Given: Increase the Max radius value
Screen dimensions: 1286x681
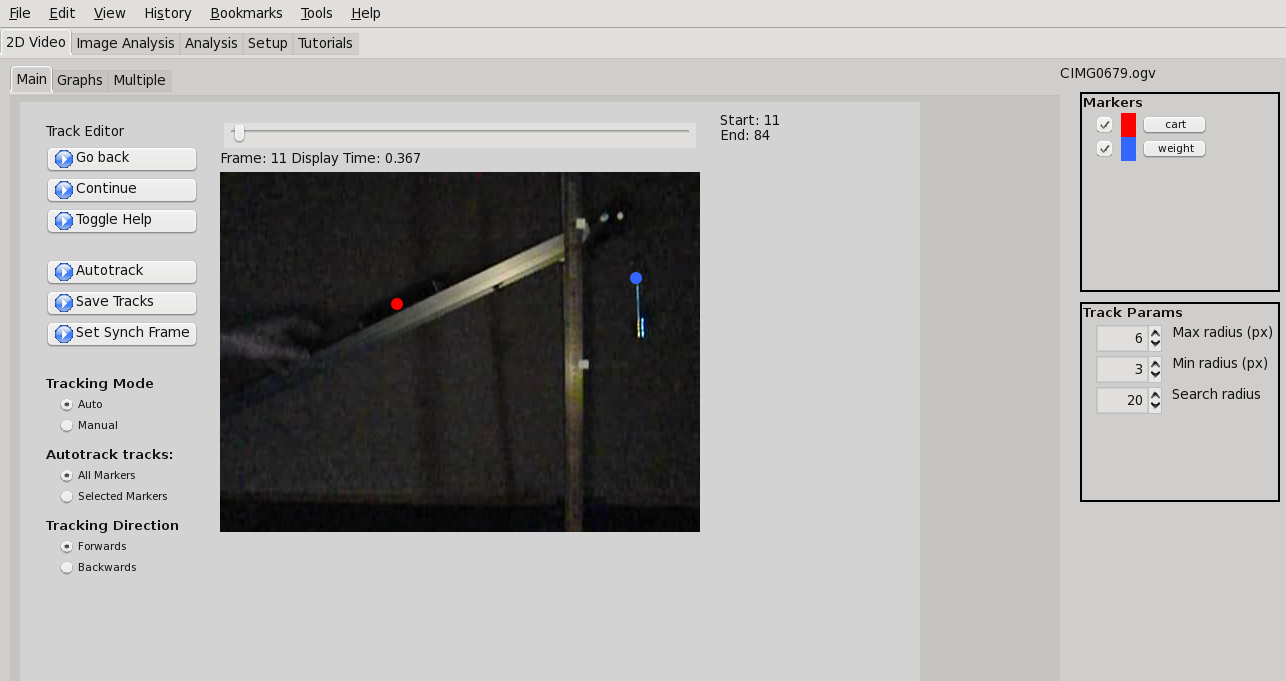Looking at the screenshot, I should coord(1156,333).
